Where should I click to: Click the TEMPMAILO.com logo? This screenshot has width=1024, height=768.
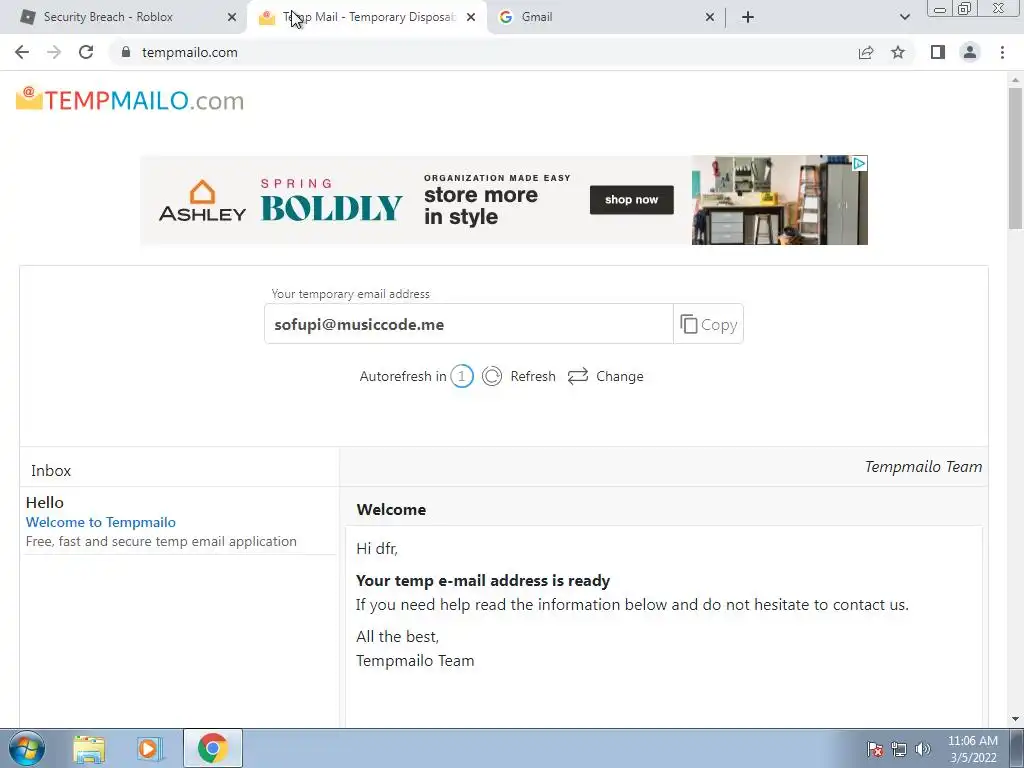pos(130,100)
